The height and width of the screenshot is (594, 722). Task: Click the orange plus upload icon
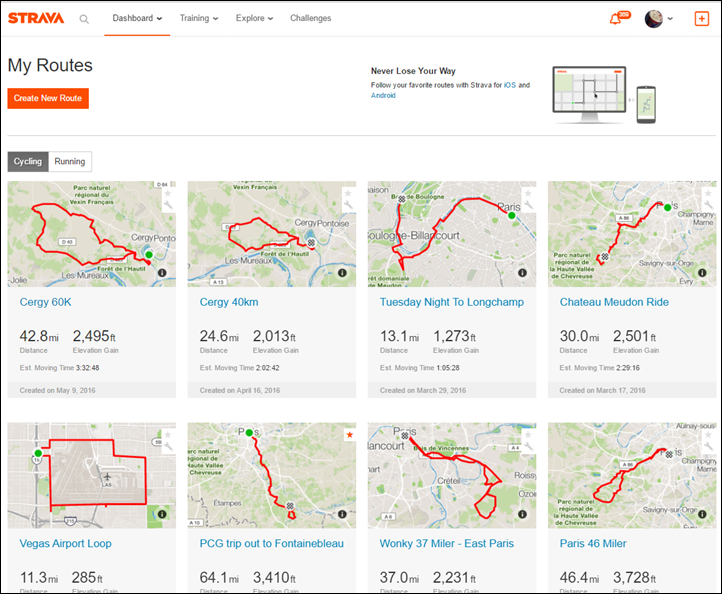tap(701, 18)
